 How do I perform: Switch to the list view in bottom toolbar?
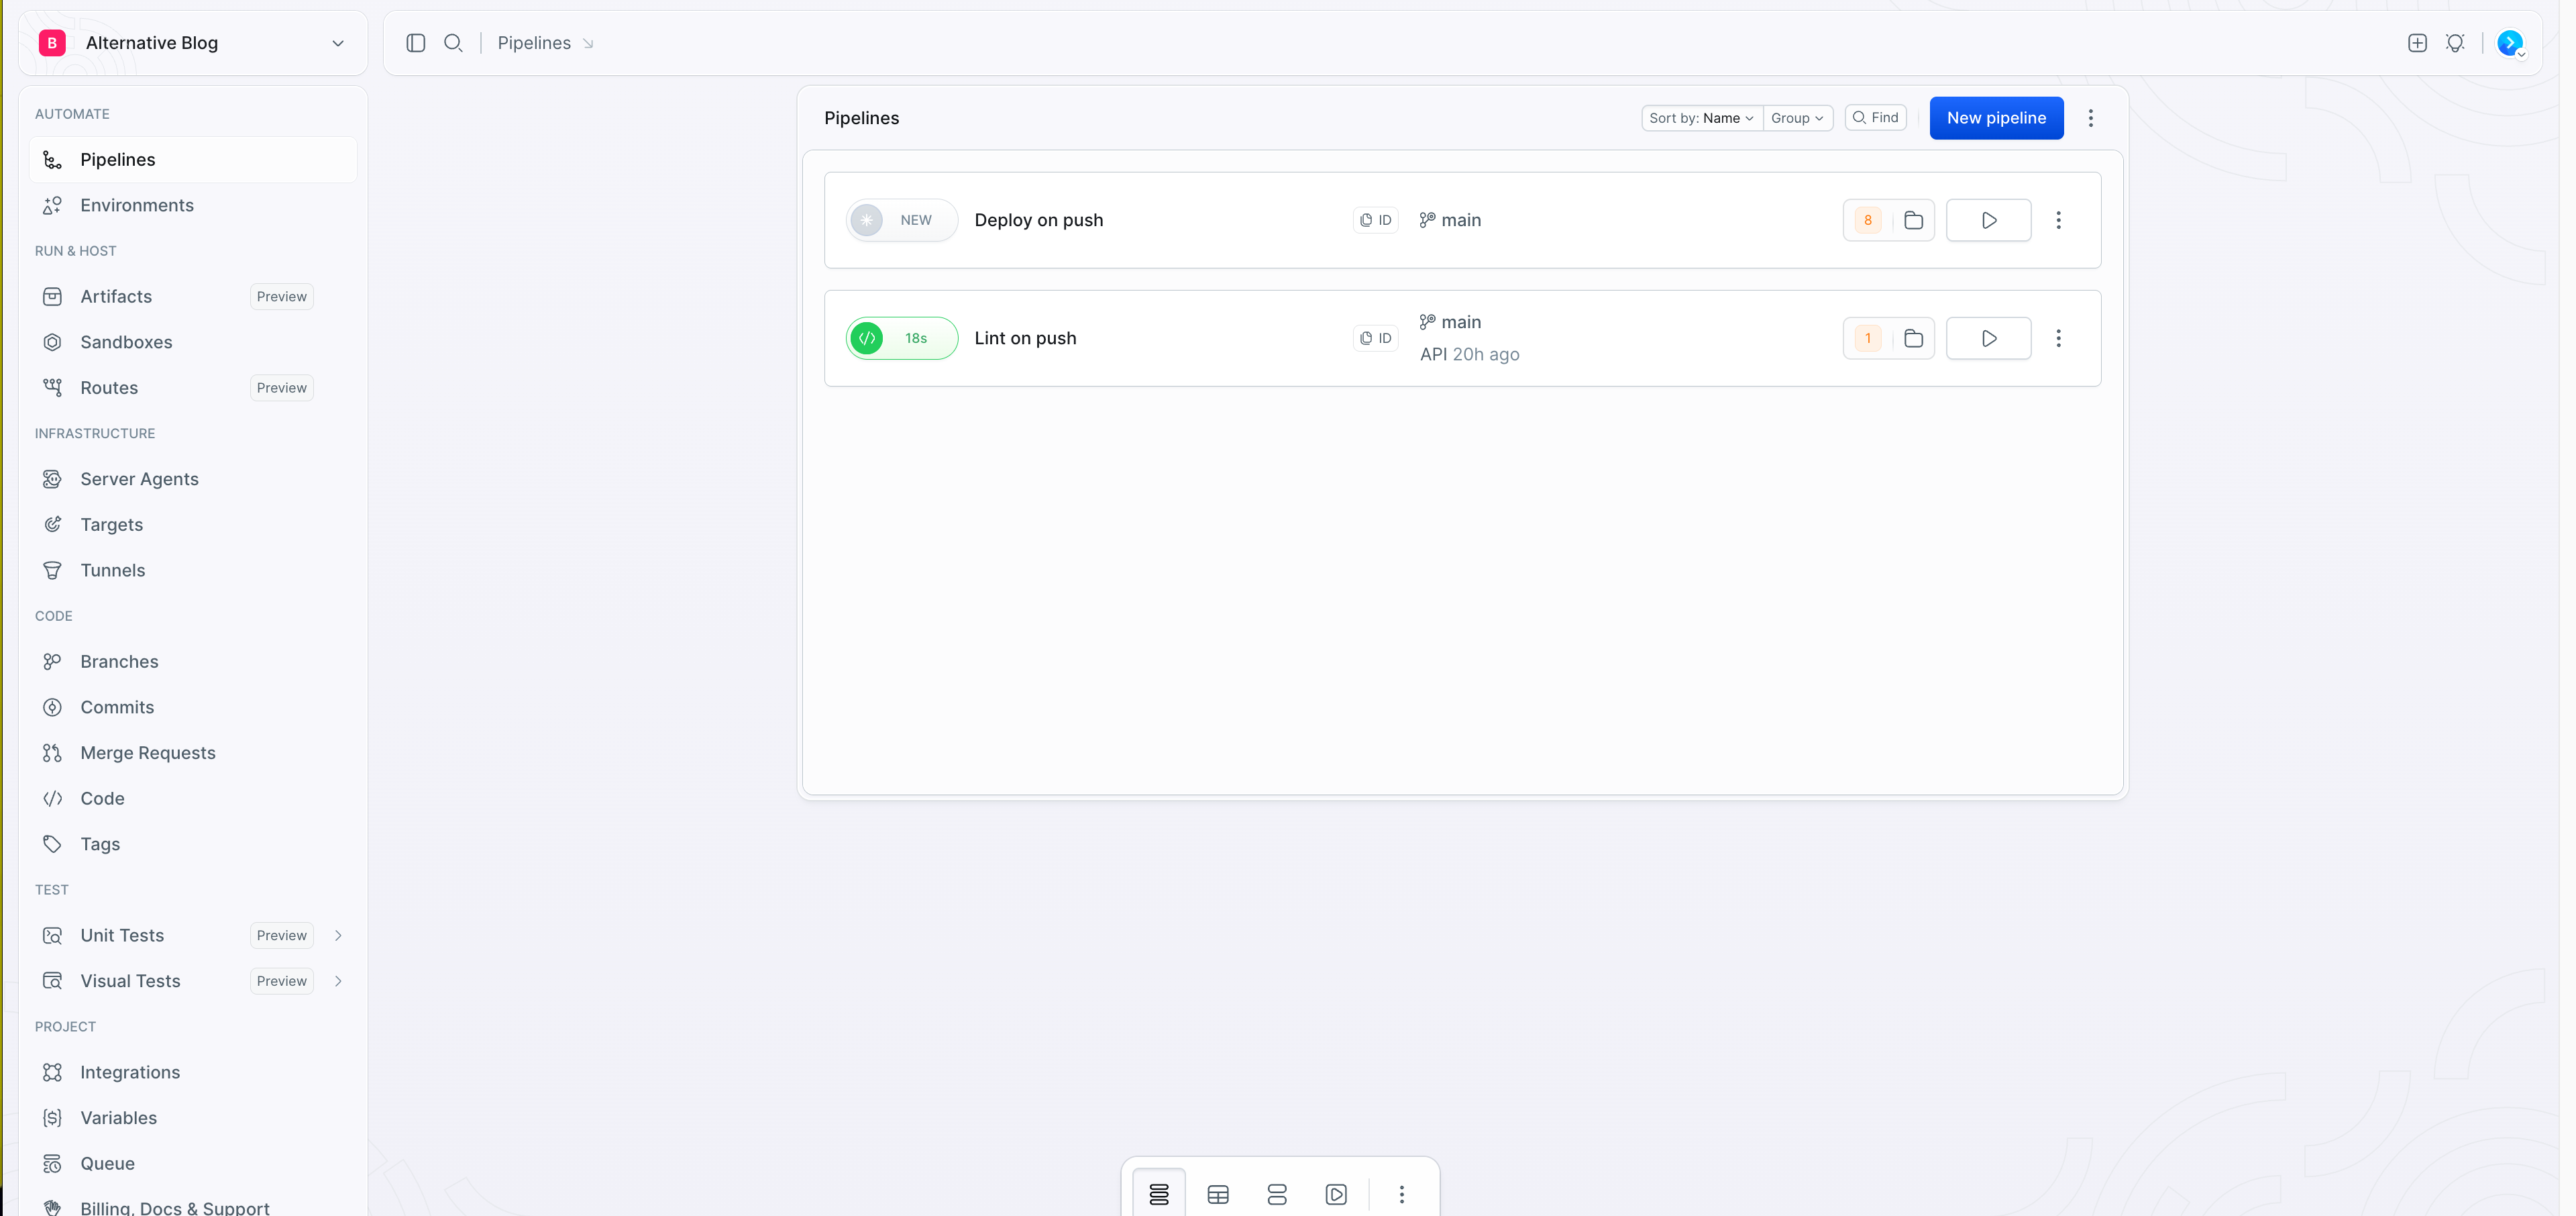pyautogui.click(x=1159, y=1194)
